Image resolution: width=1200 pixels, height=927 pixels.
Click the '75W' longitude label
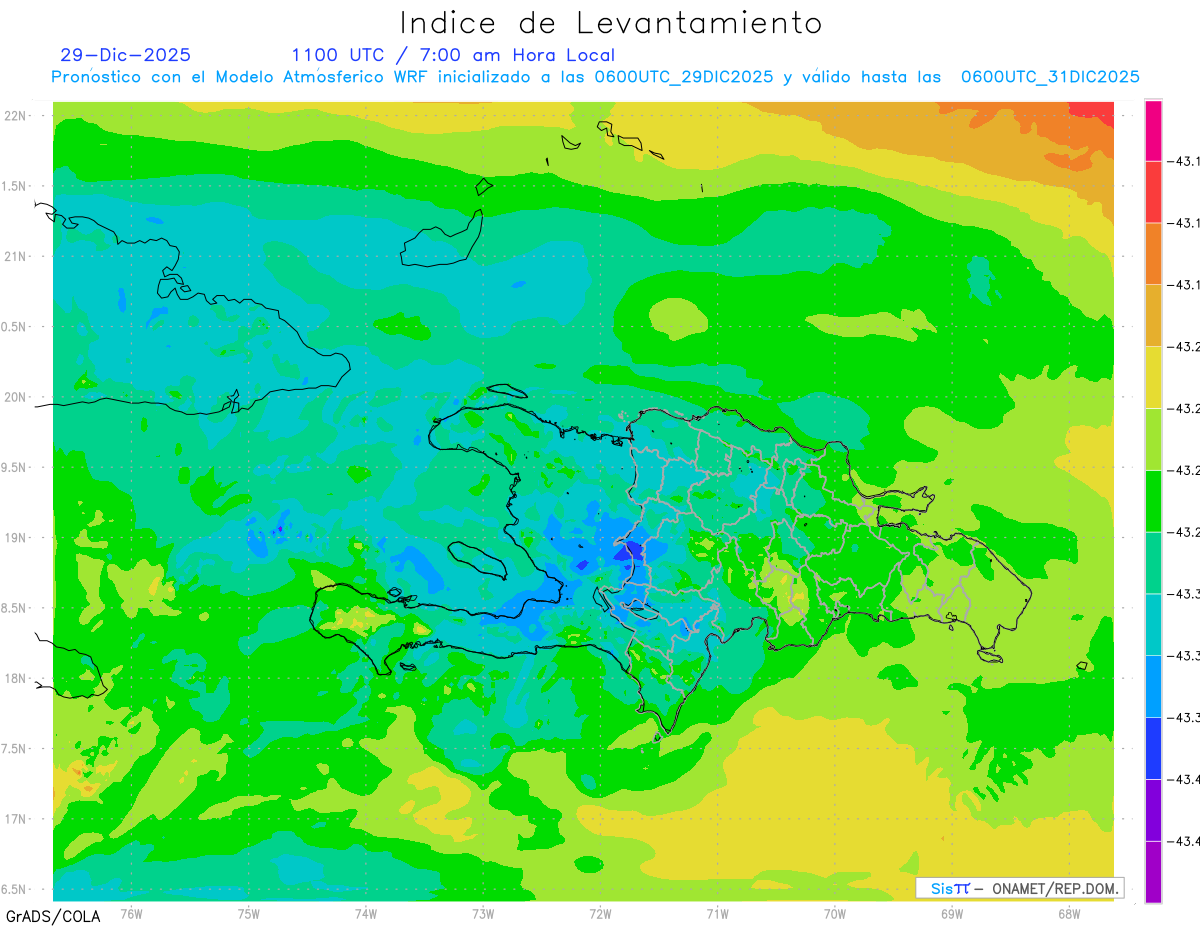tap(249, 914)
